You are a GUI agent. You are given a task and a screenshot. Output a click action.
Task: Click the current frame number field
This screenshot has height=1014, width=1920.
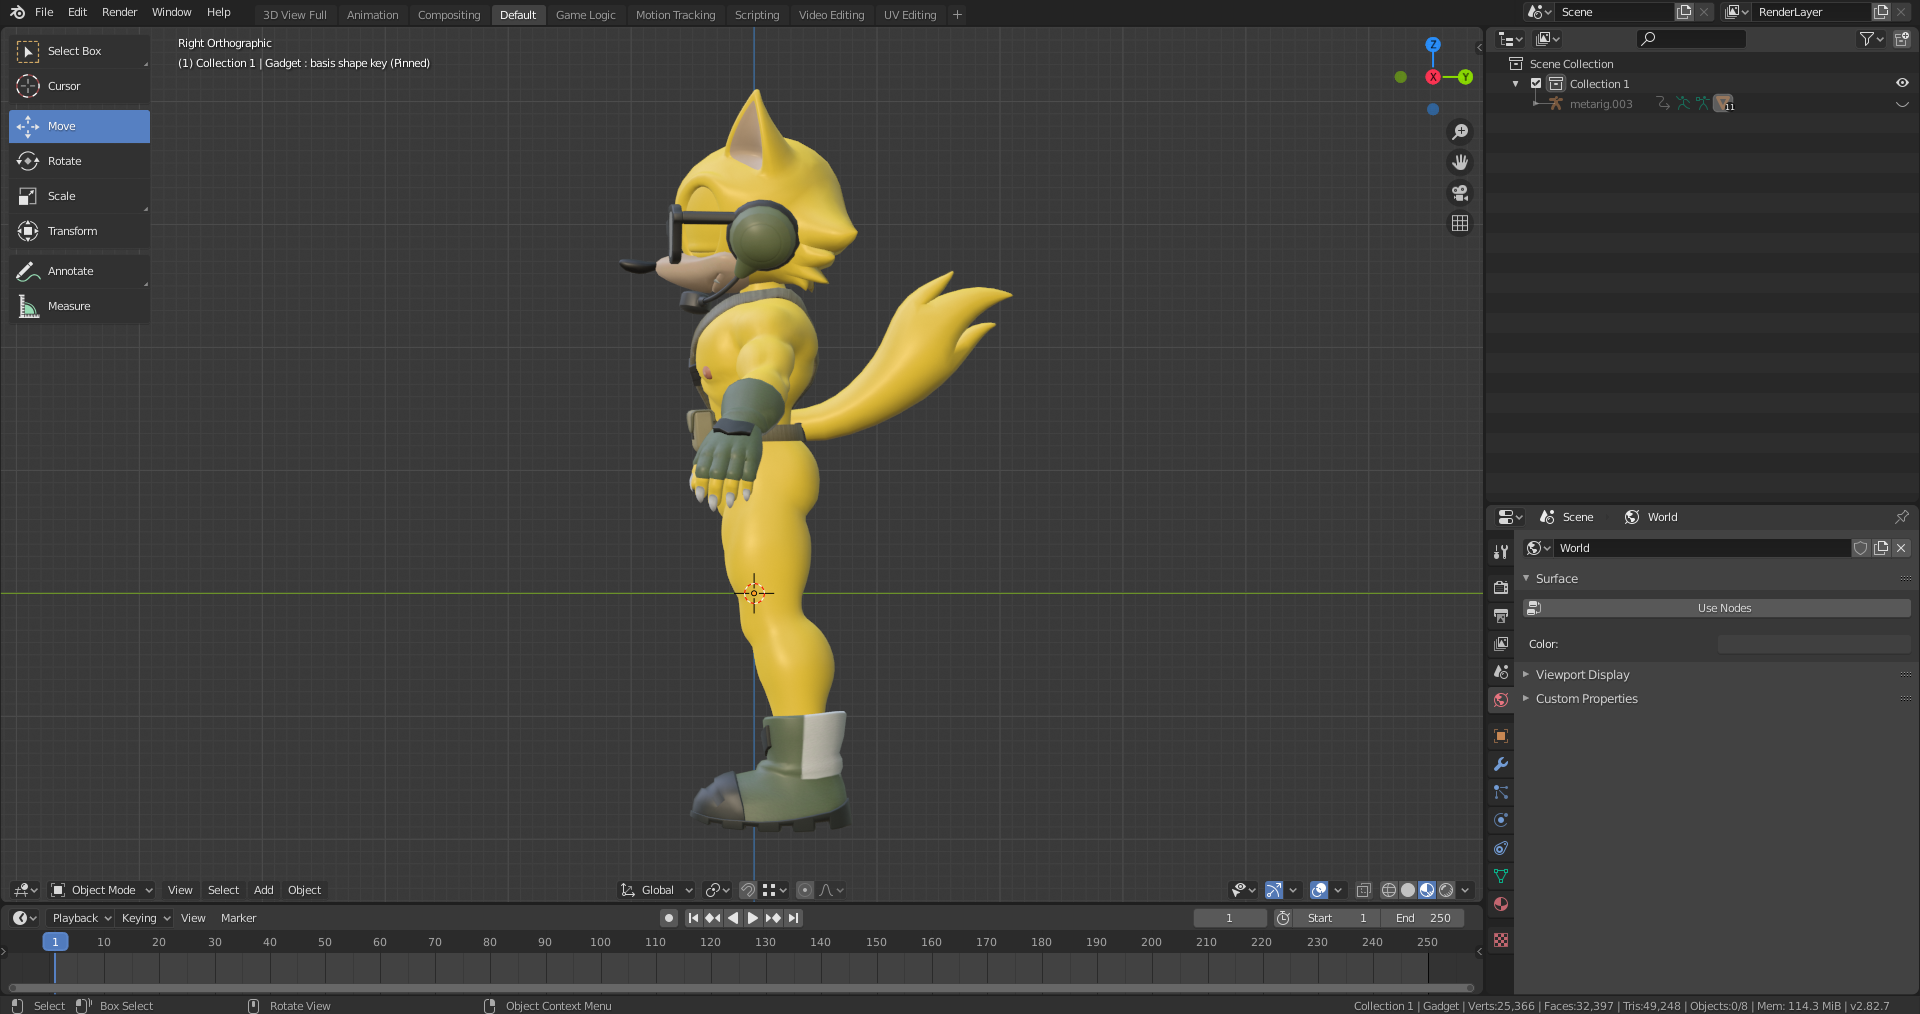point(1230,918)
